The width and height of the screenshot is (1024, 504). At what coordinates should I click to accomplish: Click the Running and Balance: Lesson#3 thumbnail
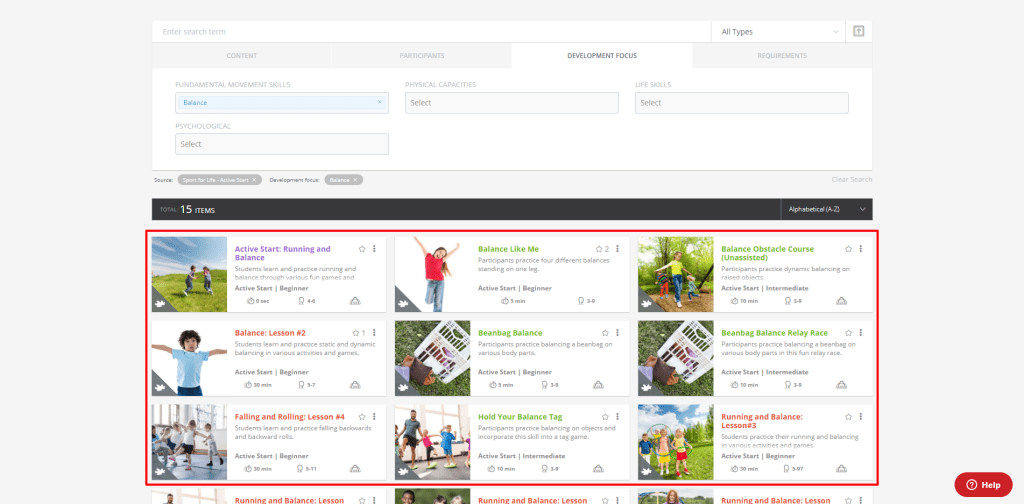(x=675, y=442)
